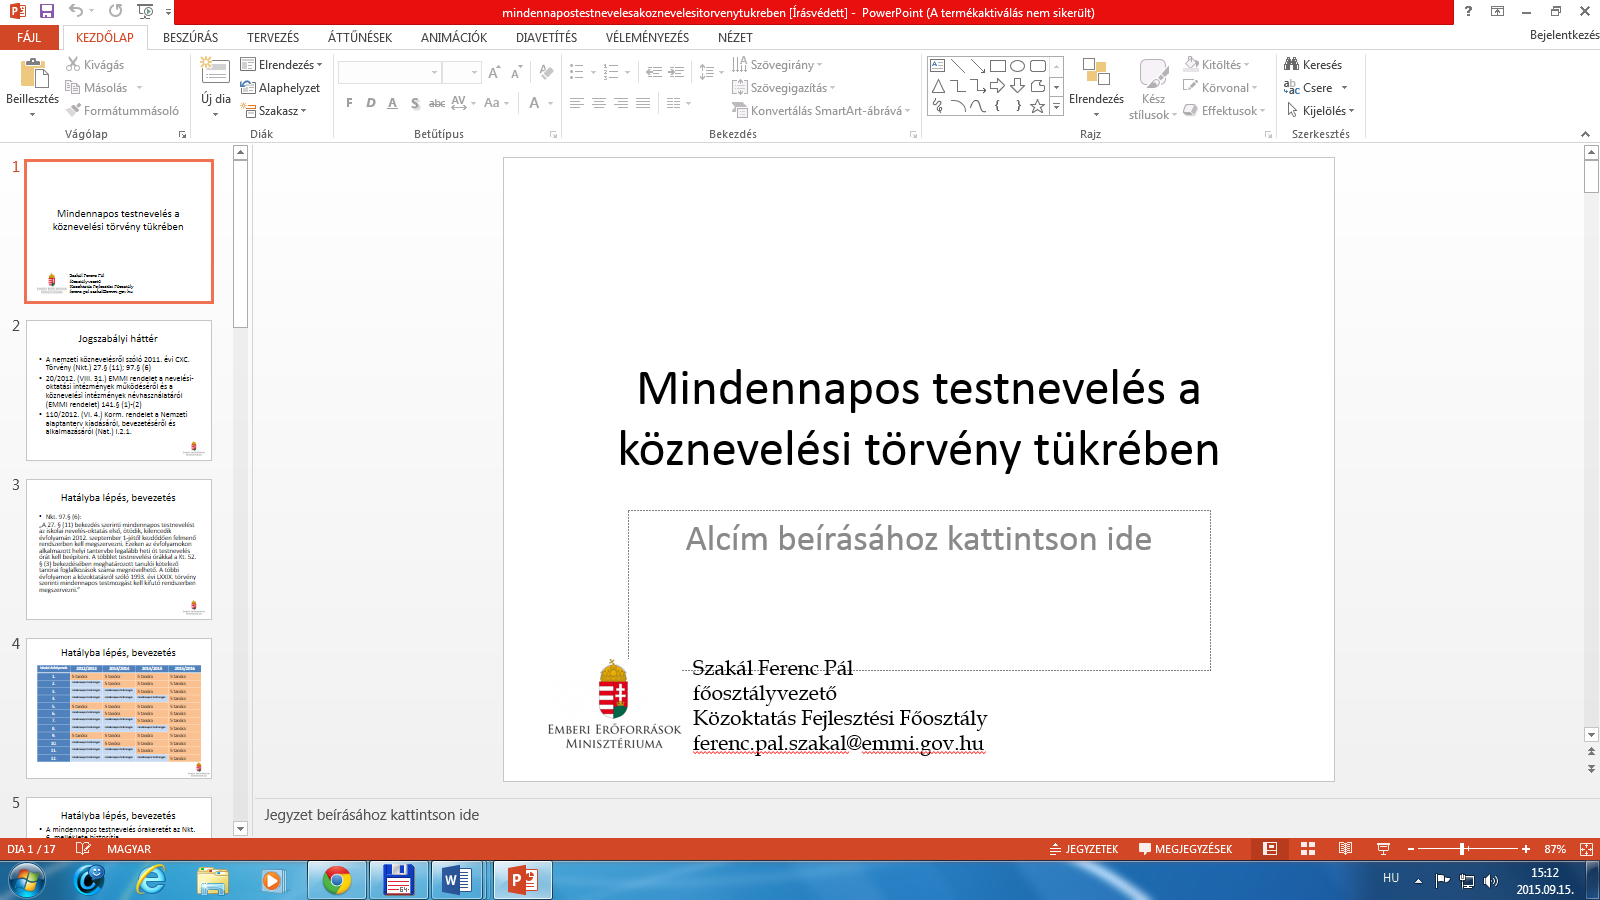The width and height of the screenshot is (1600, 900).
Task: Pick the triangle shape in the gallery
Action: coord(937,86)
